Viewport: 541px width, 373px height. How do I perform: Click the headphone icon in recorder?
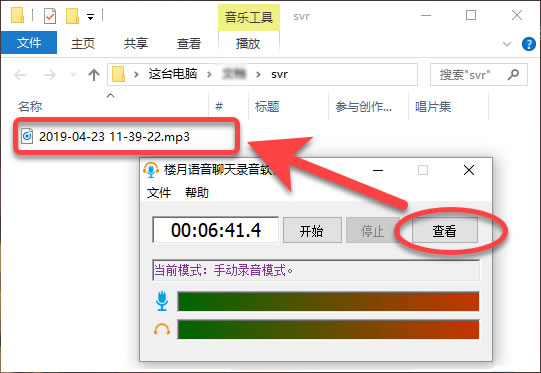click(162, 329)
